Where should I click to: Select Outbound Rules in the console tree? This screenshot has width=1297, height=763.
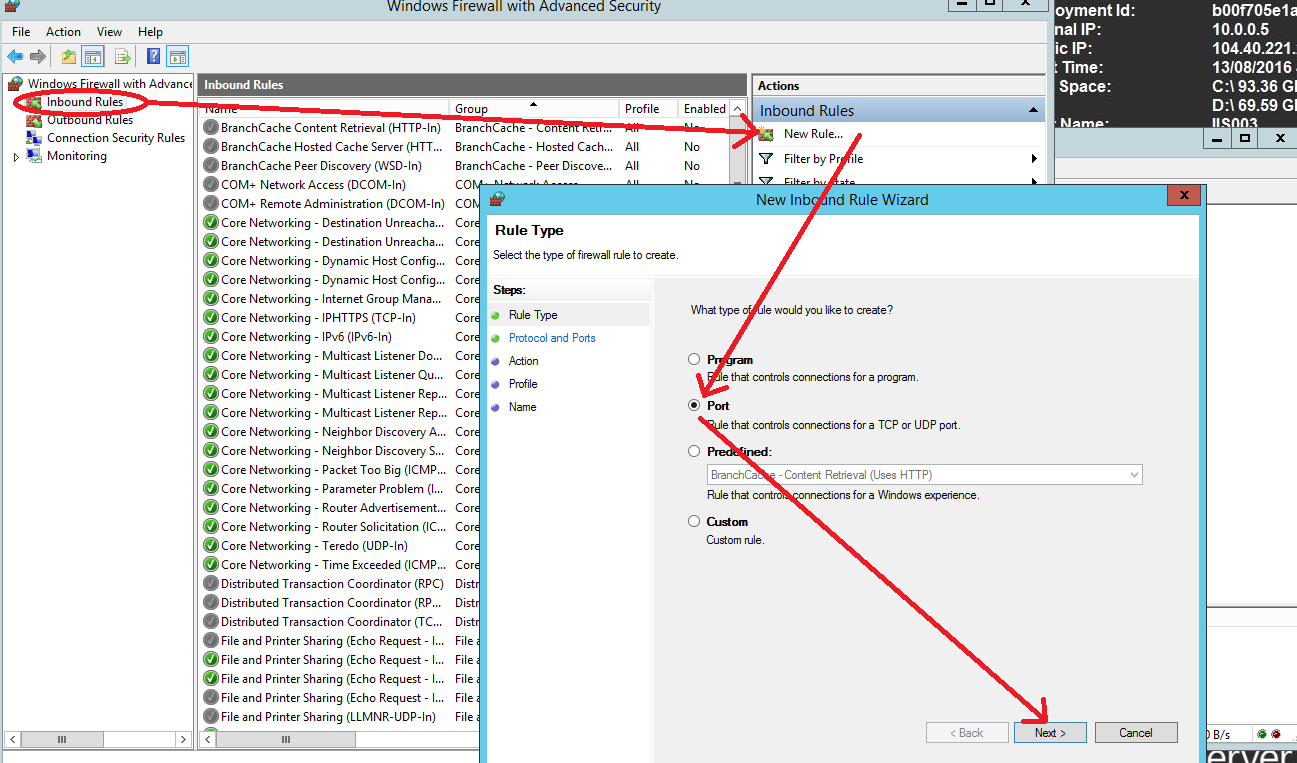90,120
